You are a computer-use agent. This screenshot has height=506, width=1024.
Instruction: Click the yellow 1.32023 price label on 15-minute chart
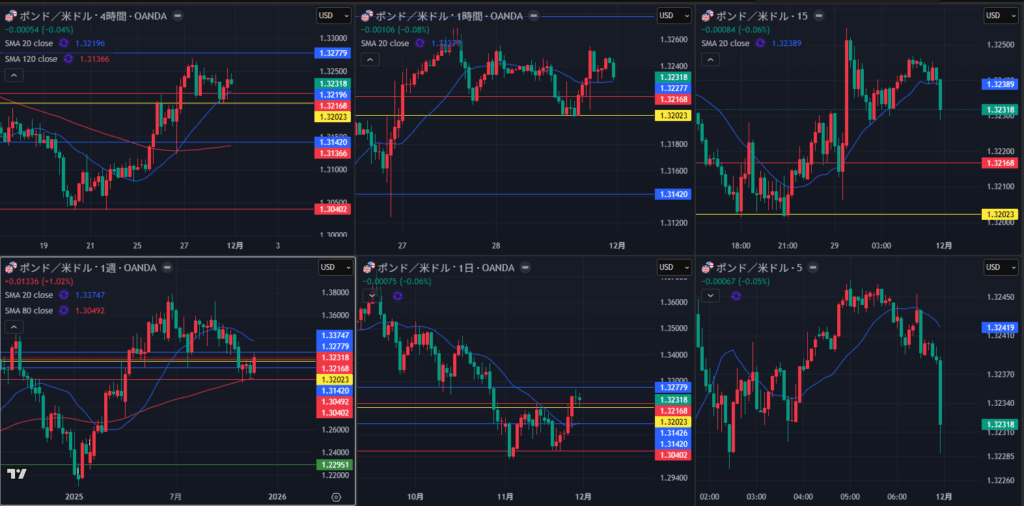tap(999, 214)
